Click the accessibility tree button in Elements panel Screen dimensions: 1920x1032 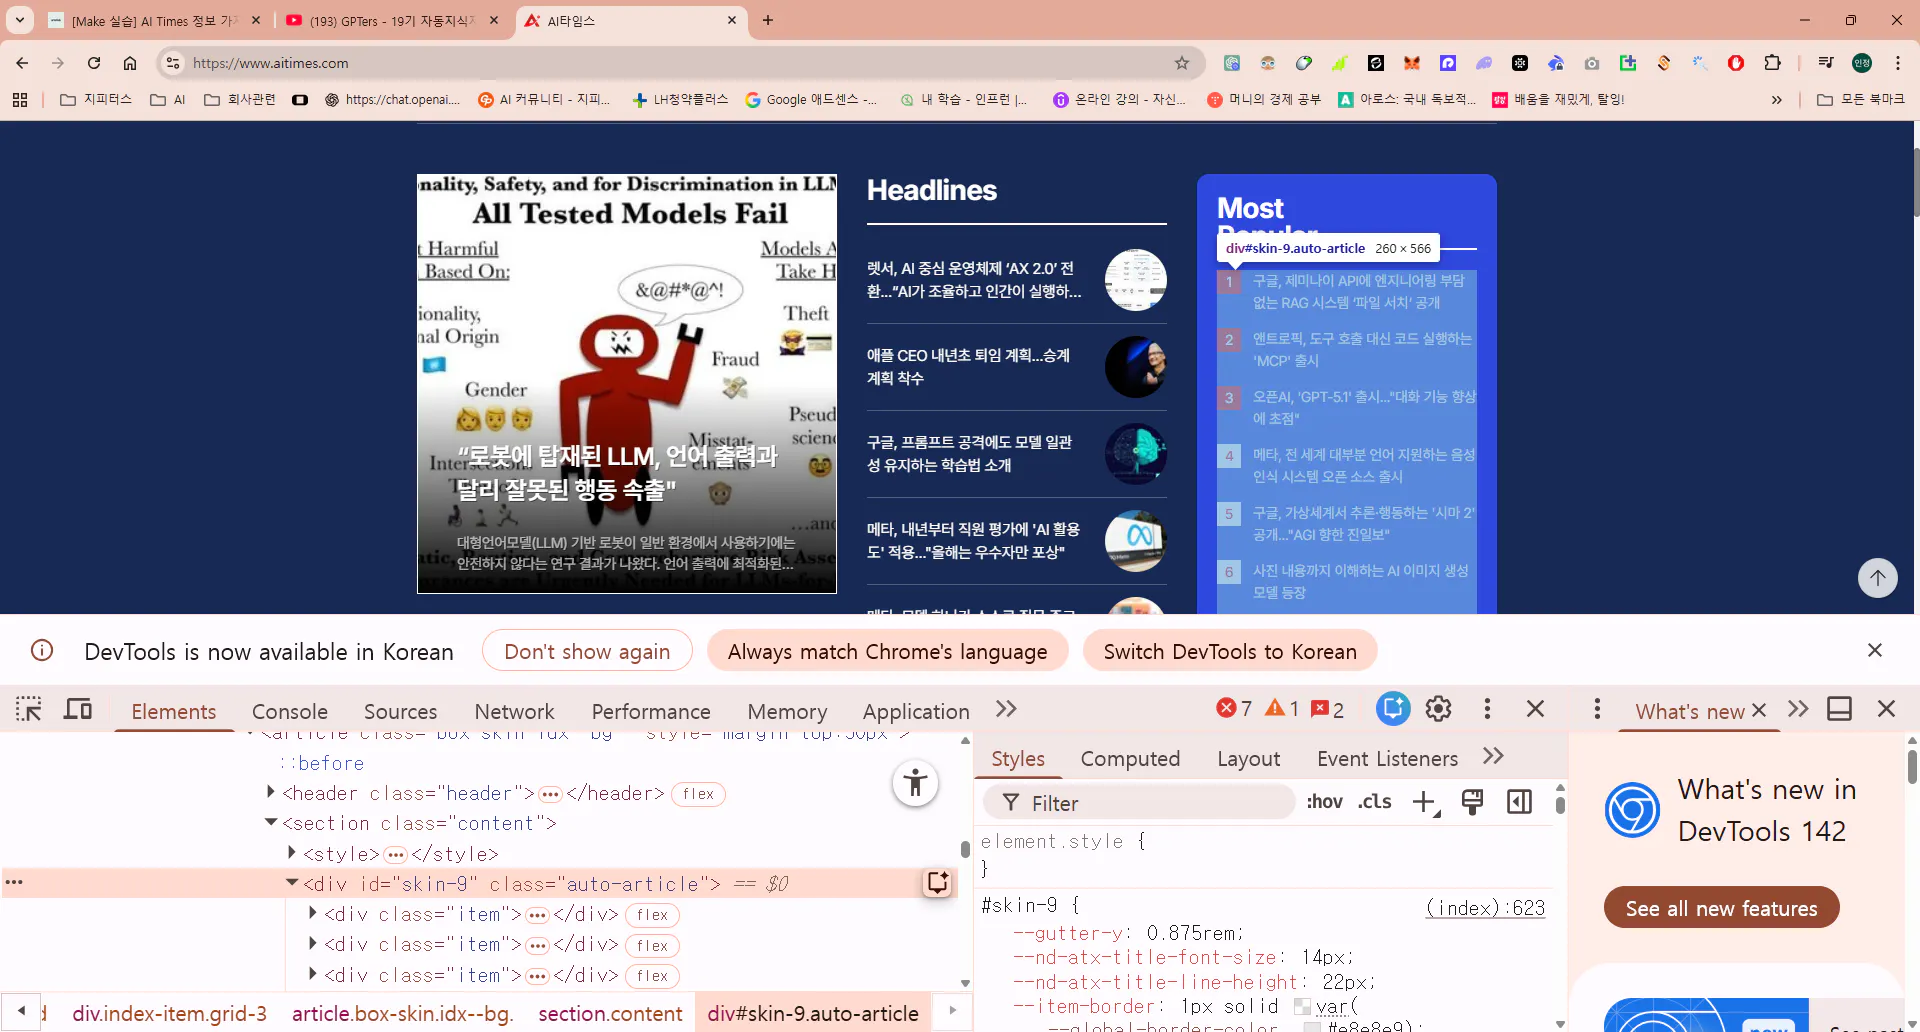click(915, 783)
